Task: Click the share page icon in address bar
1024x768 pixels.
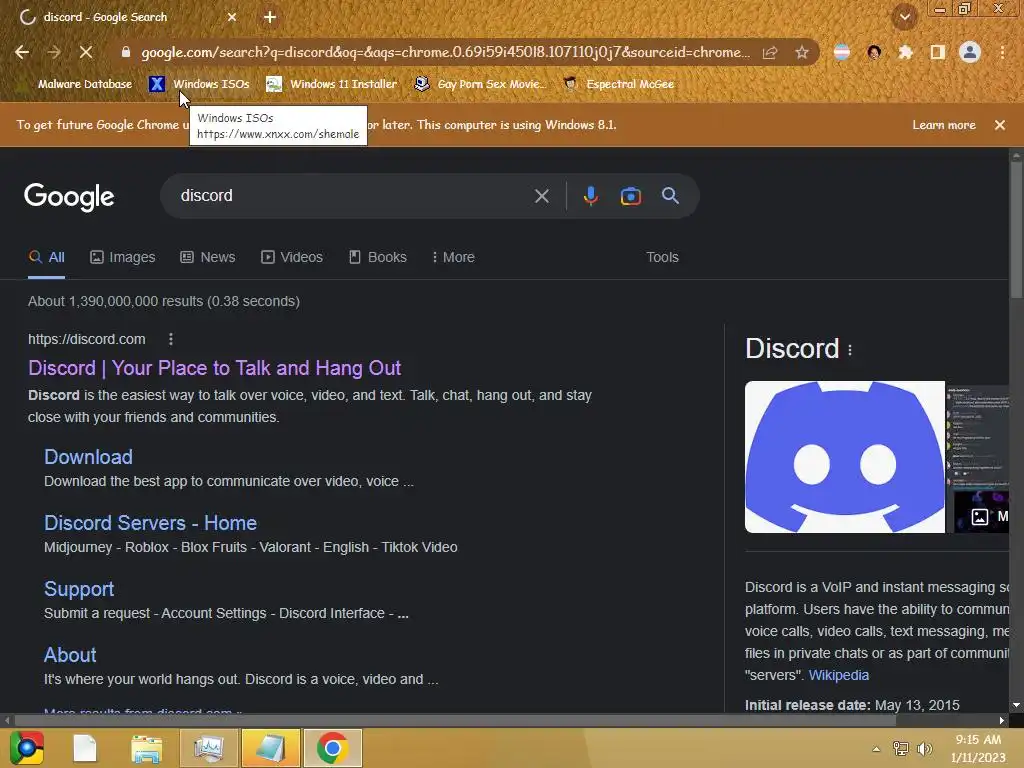Action: click(770, 52)
